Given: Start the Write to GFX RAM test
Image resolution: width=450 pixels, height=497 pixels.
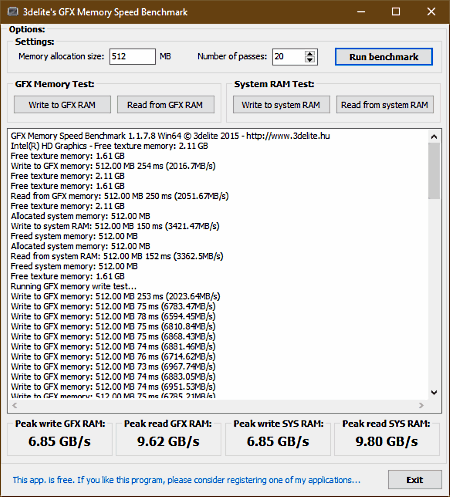Looking at the screenshot, I should pos(62,105).
